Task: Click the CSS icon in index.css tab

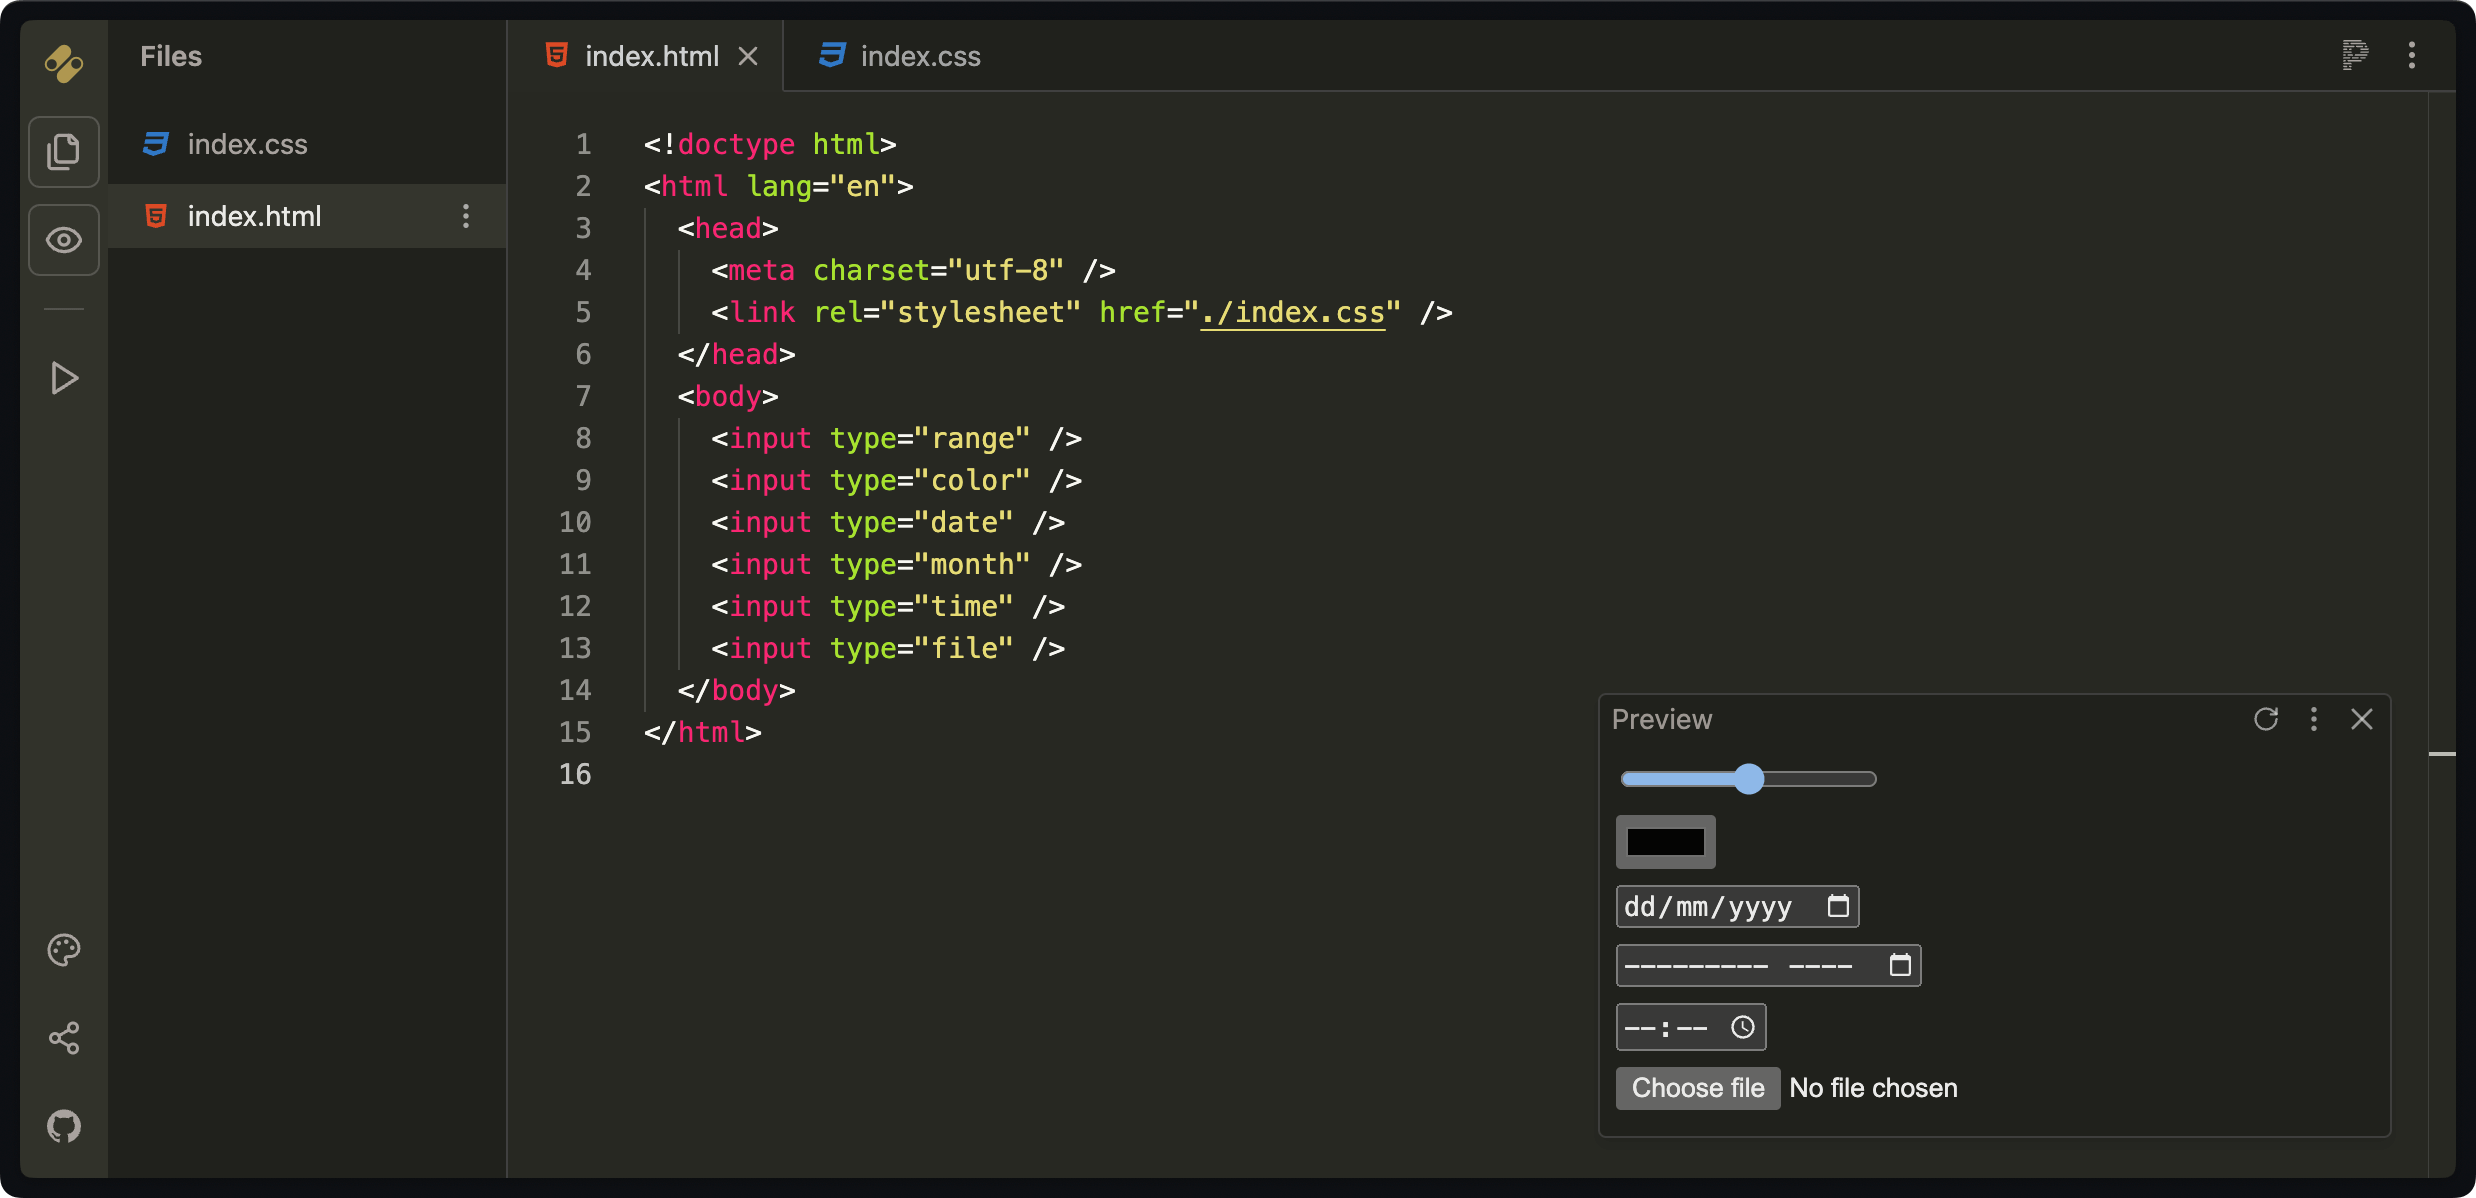Action: pyautogui.click(x=832, y=55)
